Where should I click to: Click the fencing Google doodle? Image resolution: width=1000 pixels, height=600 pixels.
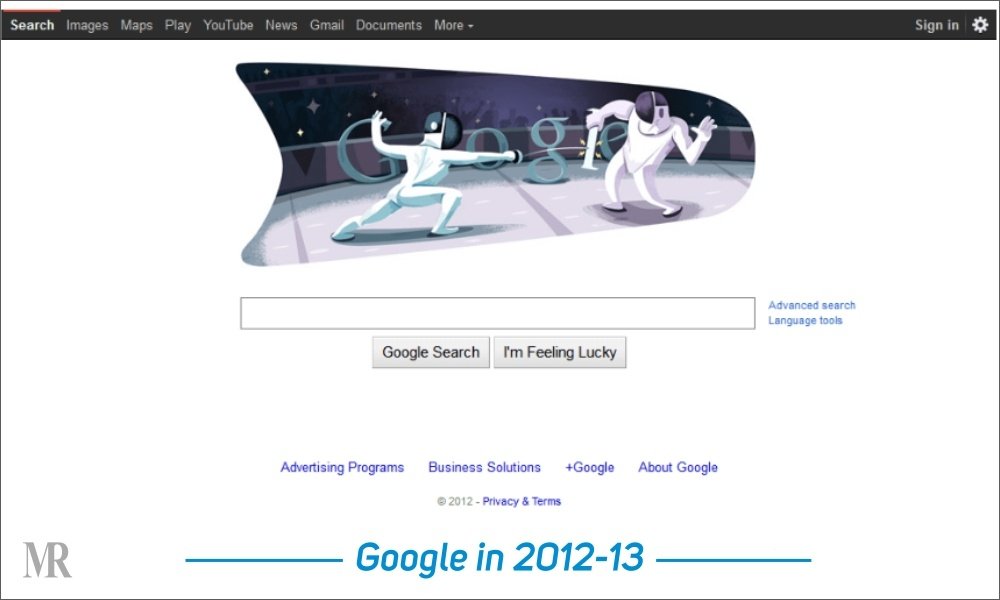click(x=496, y=163)
